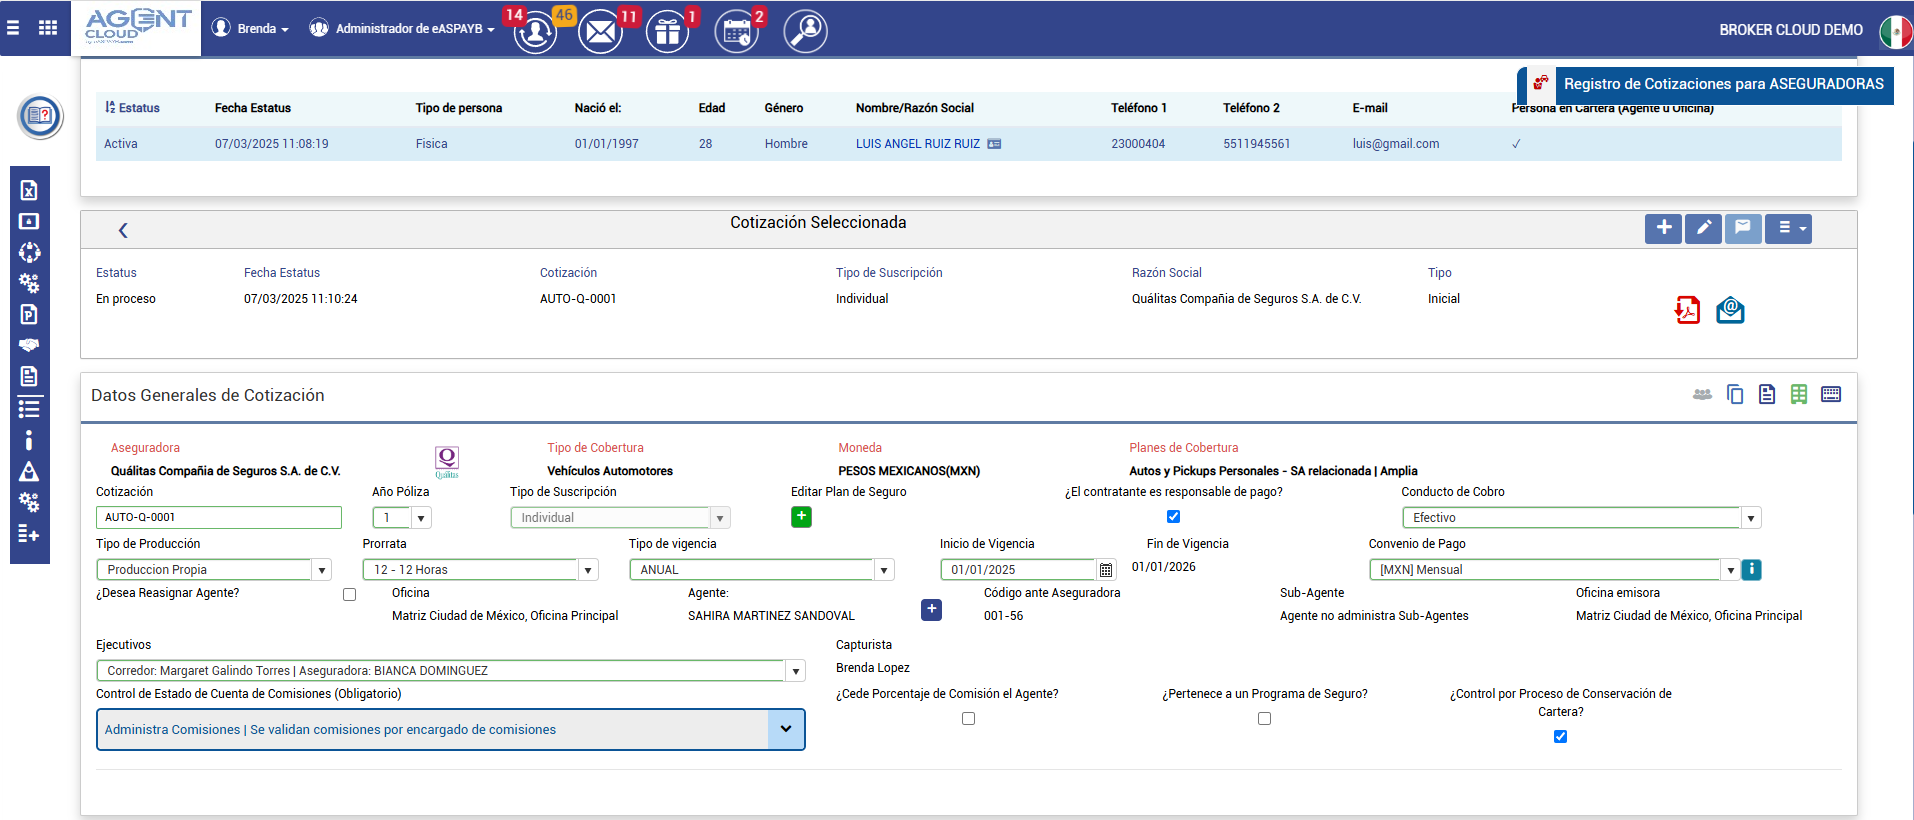Check '¿Pertenece a un Programa de Seguro?' box
Viewport: 1914px width, 820px height.
coord(1264,718)
